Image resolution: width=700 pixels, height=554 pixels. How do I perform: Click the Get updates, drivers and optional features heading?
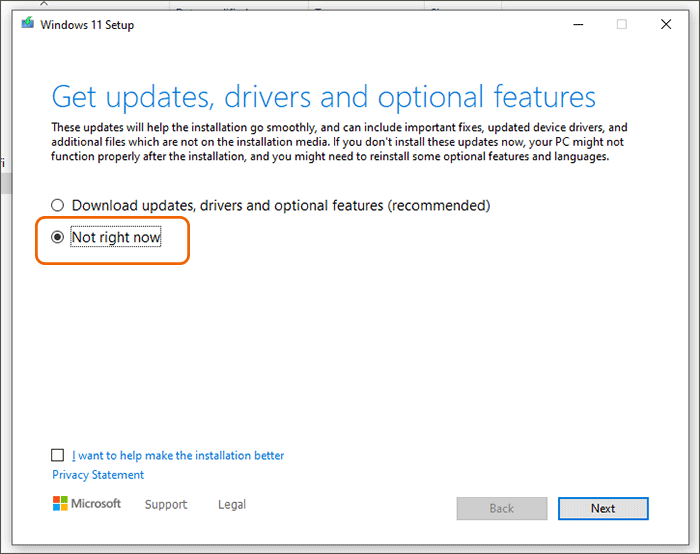click(324, 97)
